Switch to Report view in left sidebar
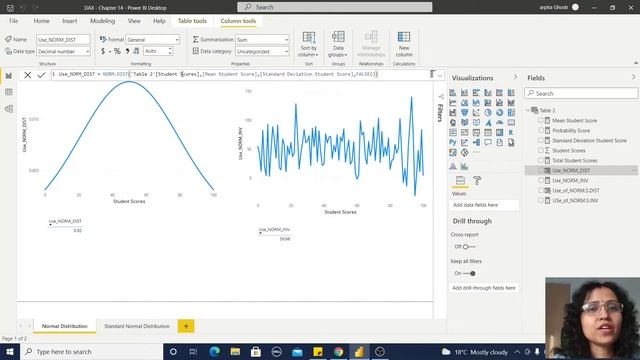This screenshot has height=360, width=640. 9,76
